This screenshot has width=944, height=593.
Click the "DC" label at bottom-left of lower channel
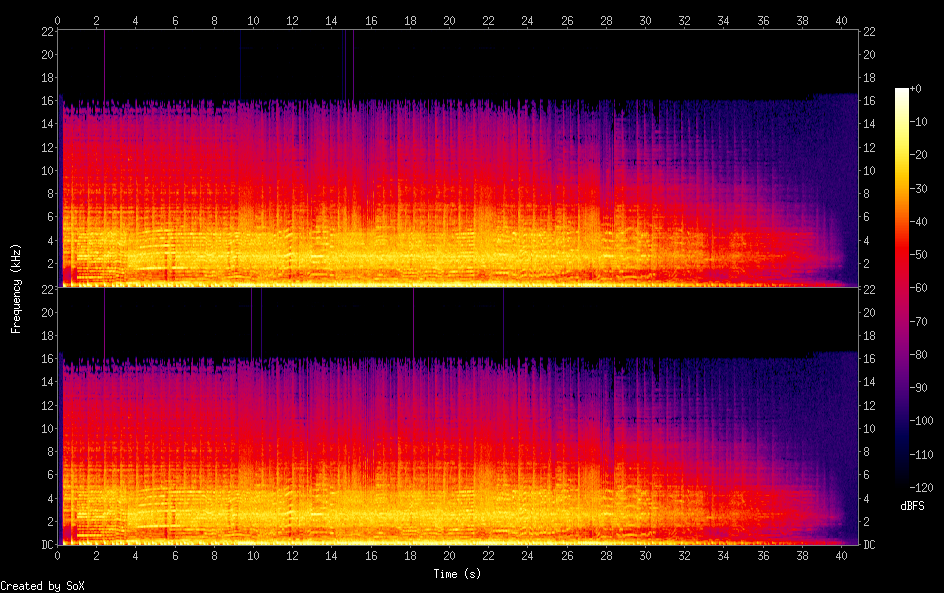[47, 545]
